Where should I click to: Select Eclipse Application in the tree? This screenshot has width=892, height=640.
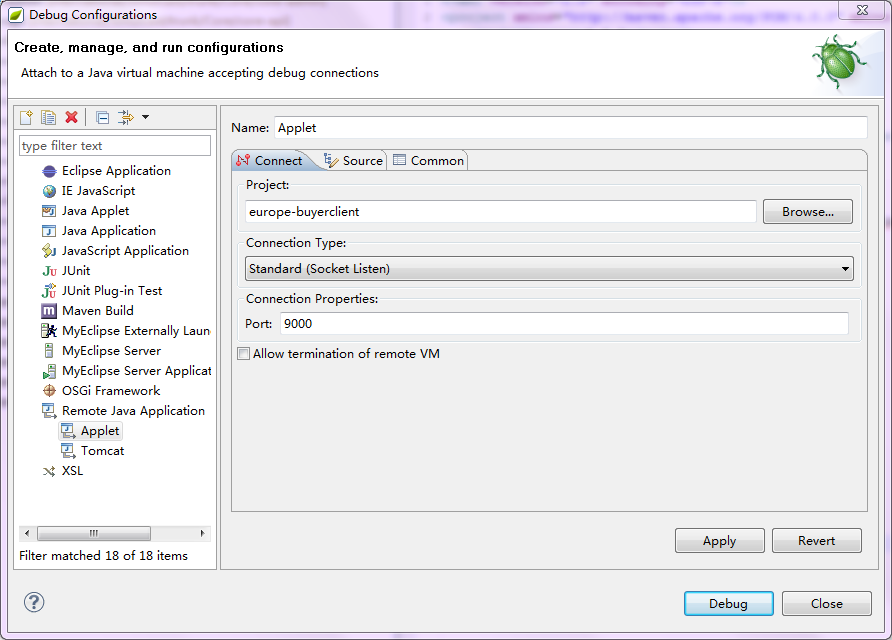click(x=116, y=171)
